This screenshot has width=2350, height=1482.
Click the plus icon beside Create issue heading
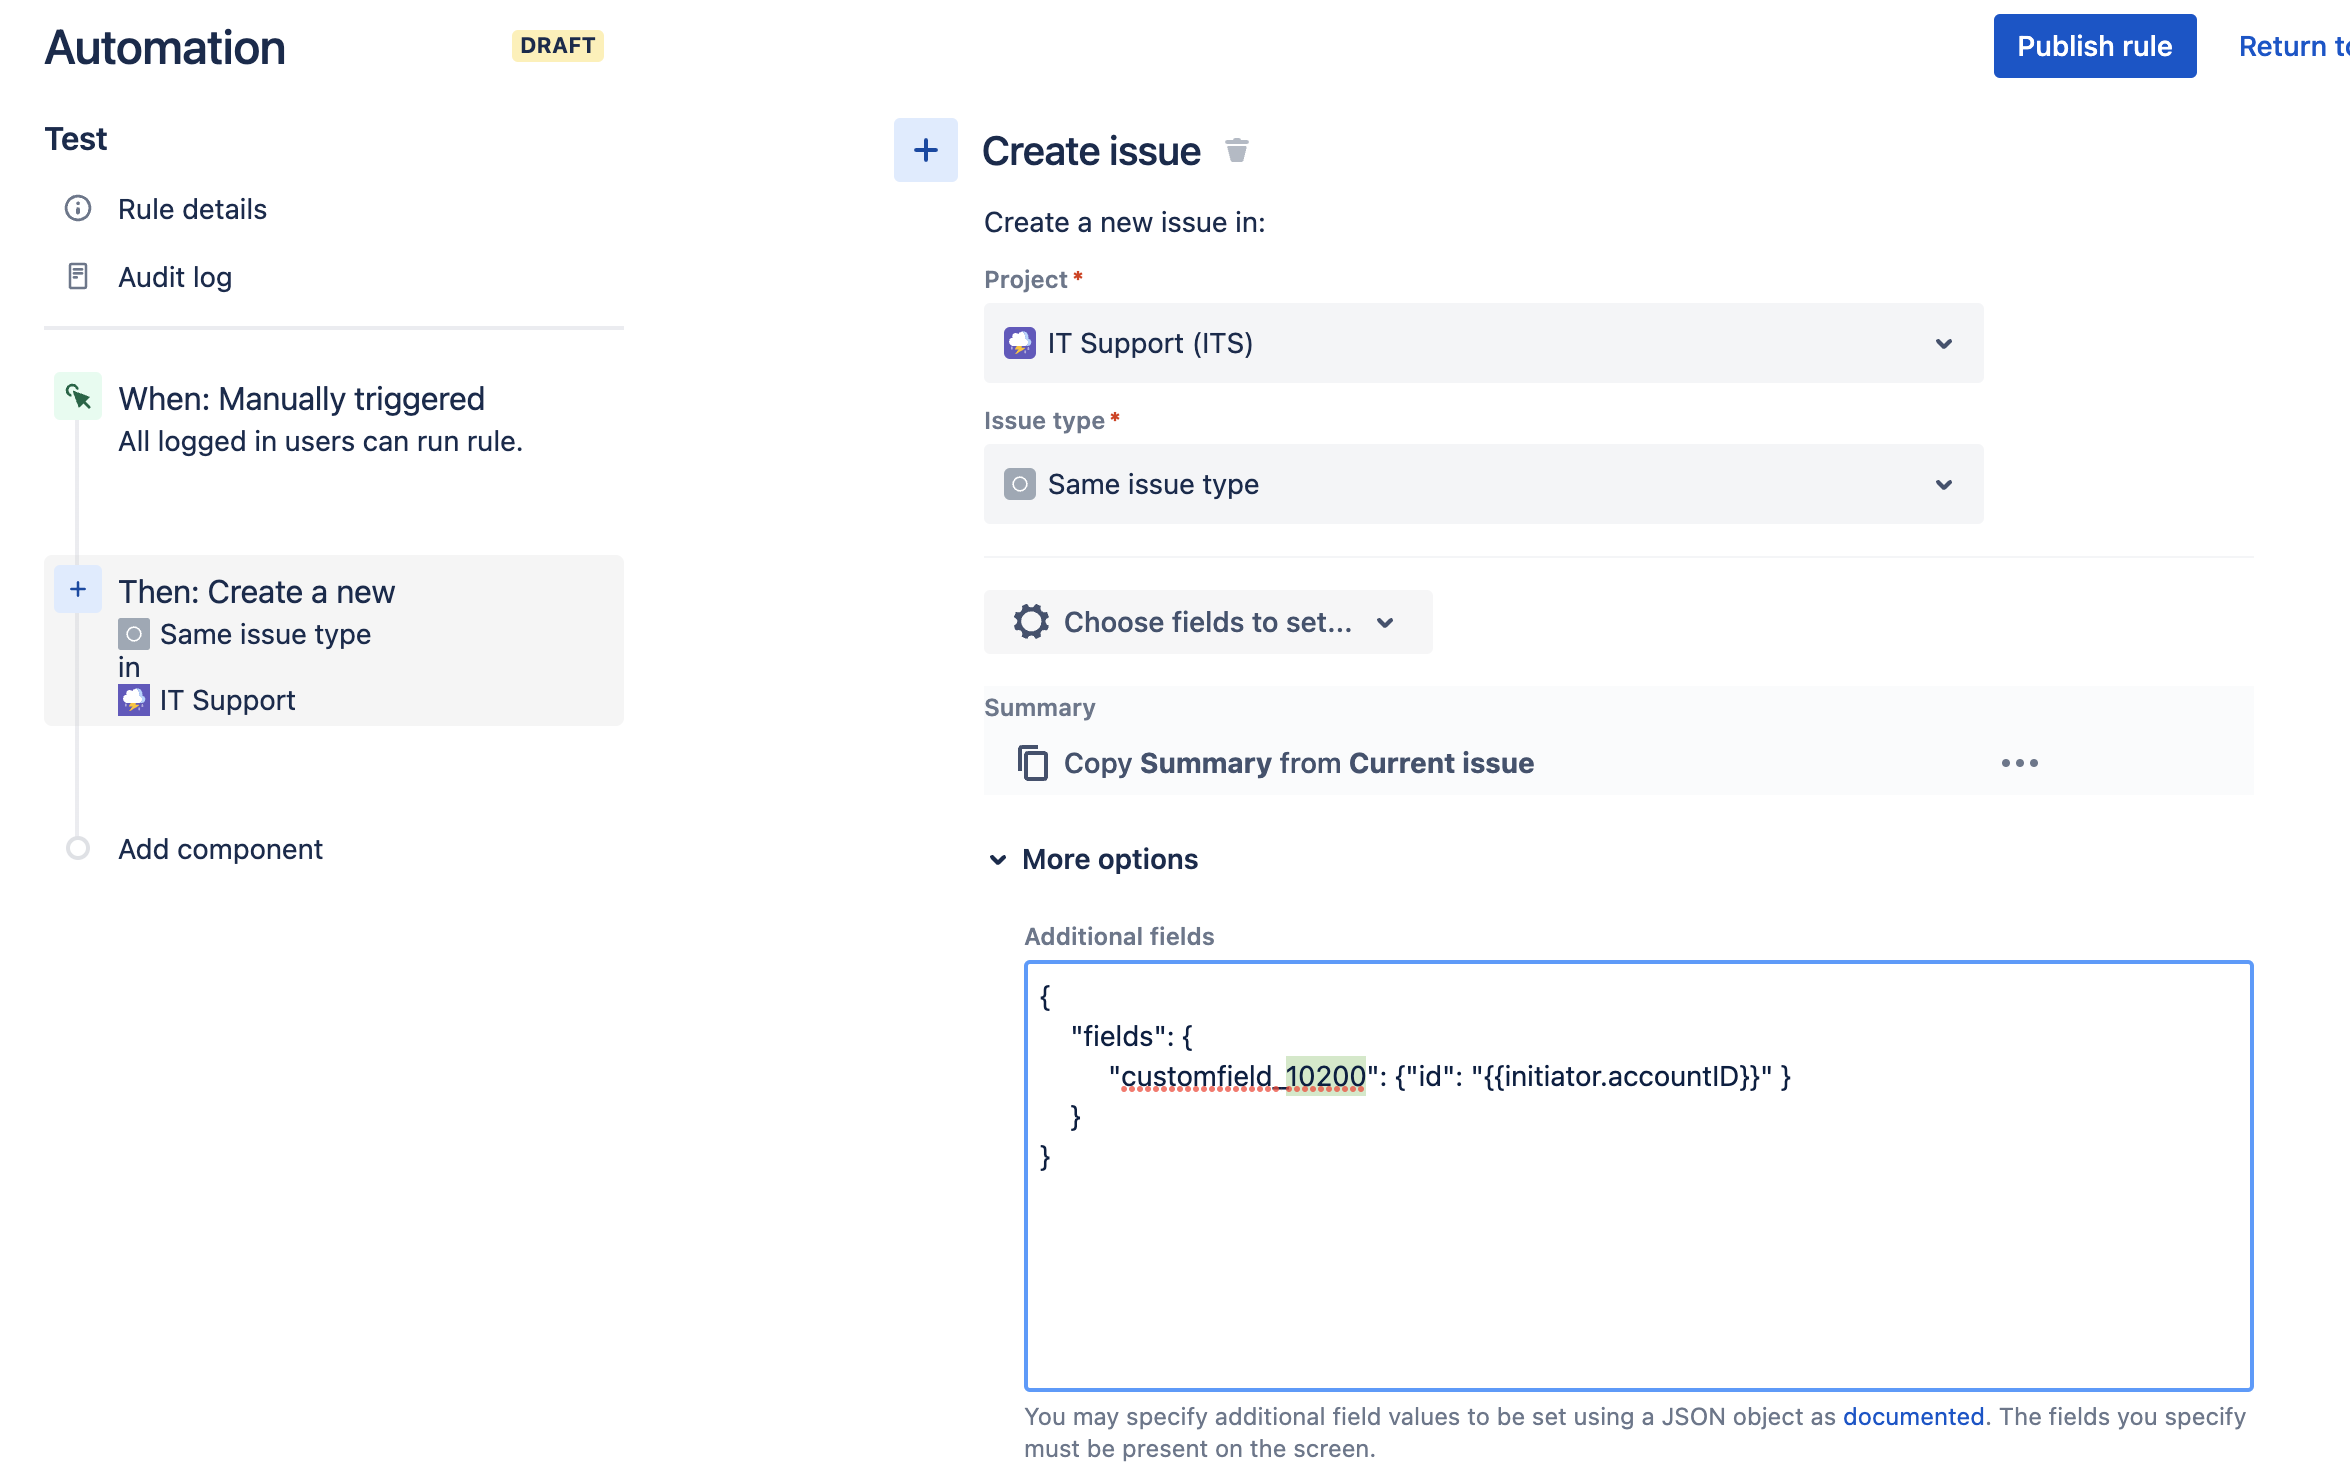924,150
